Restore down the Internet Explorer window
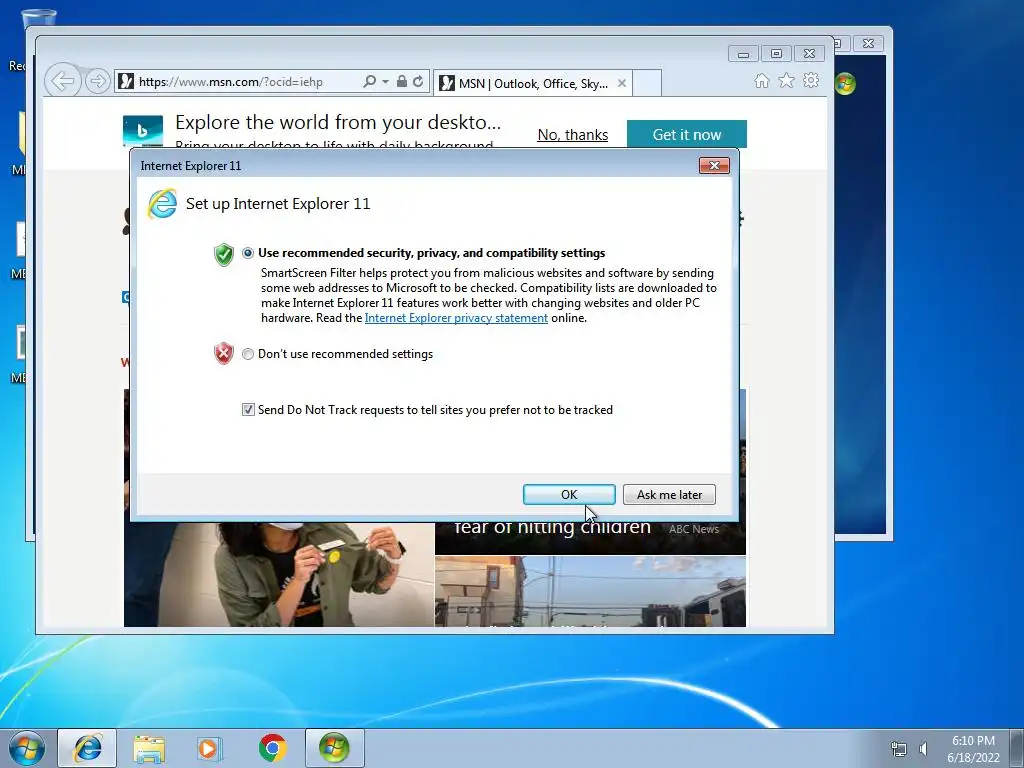The width and height of the screenshot is (1024, 768). [776, 54]
